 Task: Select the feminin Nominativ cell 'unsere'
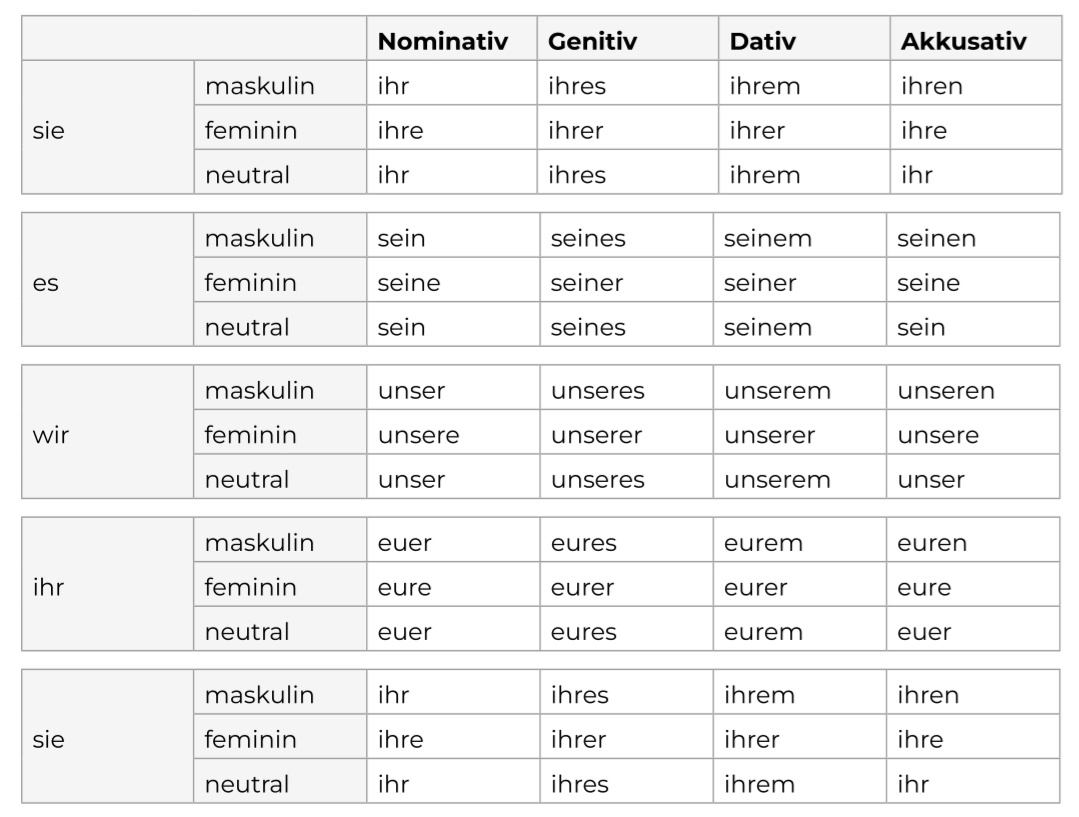click(x=418, y=435)
